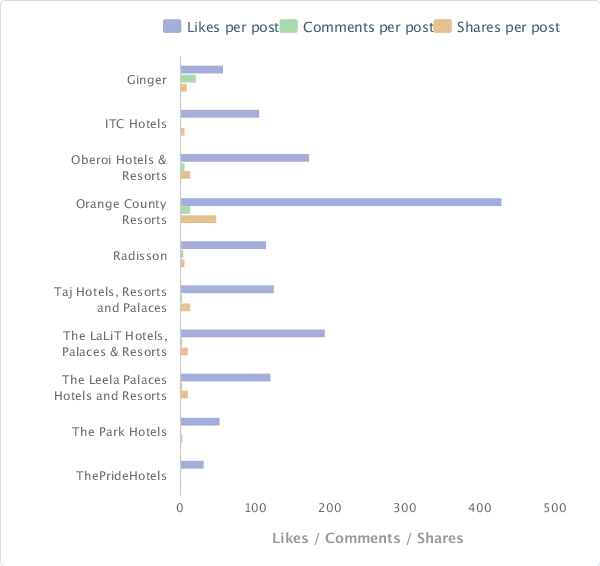Toggle the Likes per post legend label

(x=233, y=27)
